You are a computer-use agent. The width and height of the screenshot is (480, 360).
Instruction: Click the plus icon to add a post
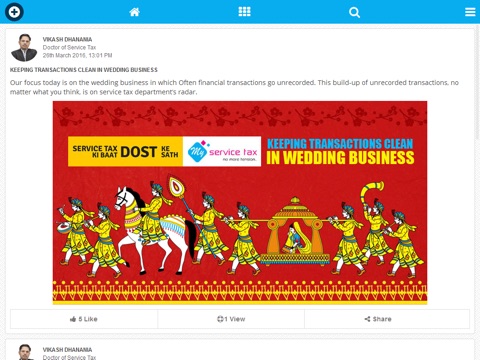(x=14, y=12)
